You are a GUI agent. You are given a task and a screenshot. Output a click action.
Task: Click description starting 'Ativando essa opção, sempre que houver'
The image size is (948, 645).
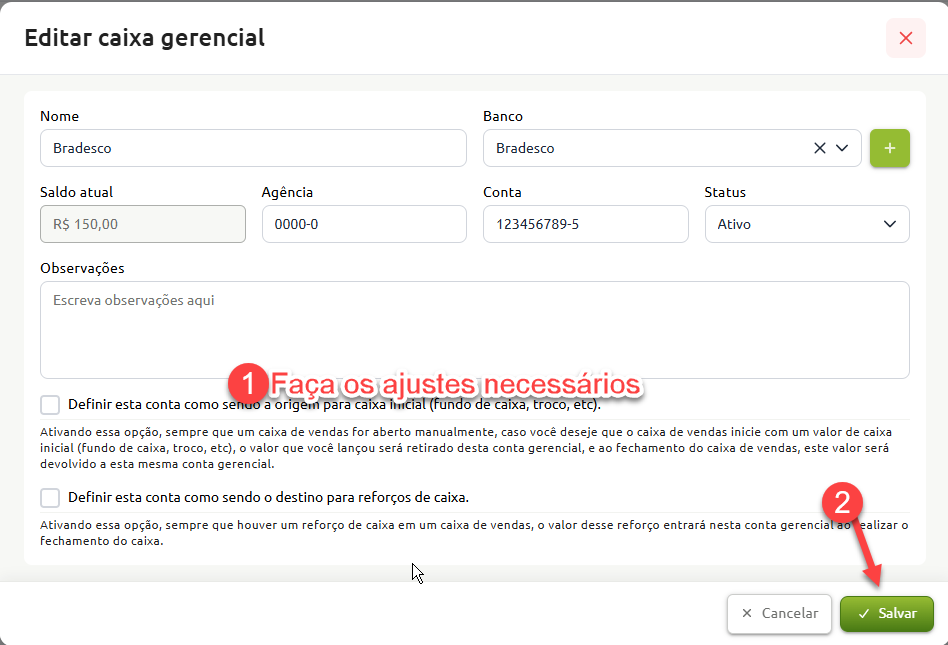(474, 533)
